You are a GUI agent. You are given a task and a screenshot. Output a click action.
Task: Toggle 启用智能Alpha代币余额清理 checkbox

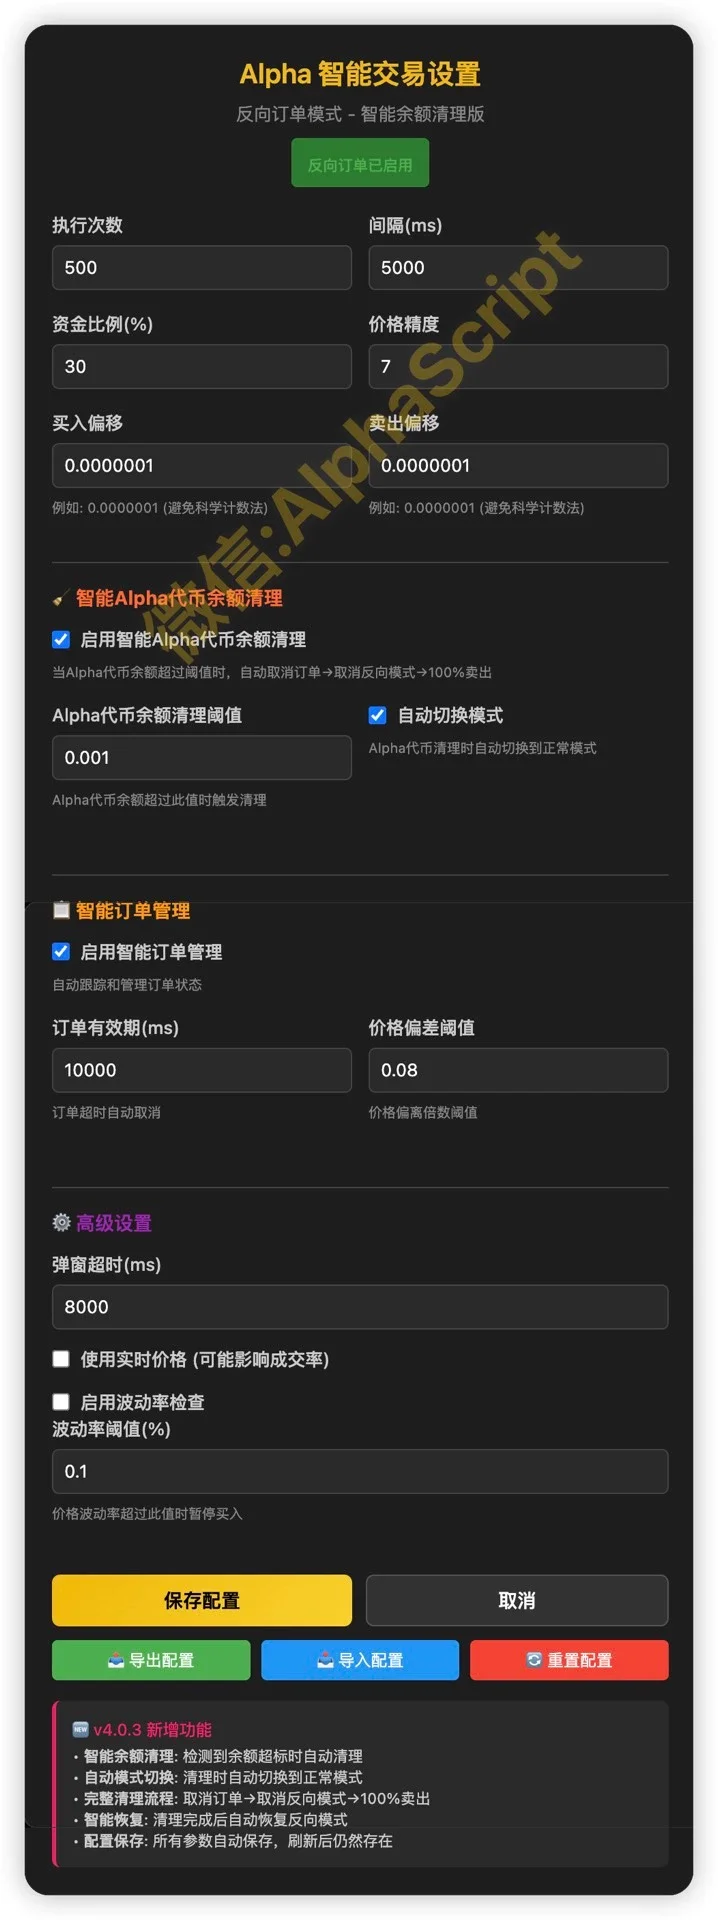[x=61, y=639]
